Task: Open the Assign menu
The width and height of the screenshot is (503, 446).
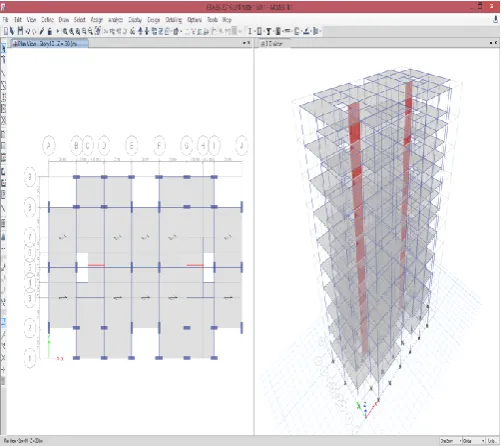Action: [97, 20]
